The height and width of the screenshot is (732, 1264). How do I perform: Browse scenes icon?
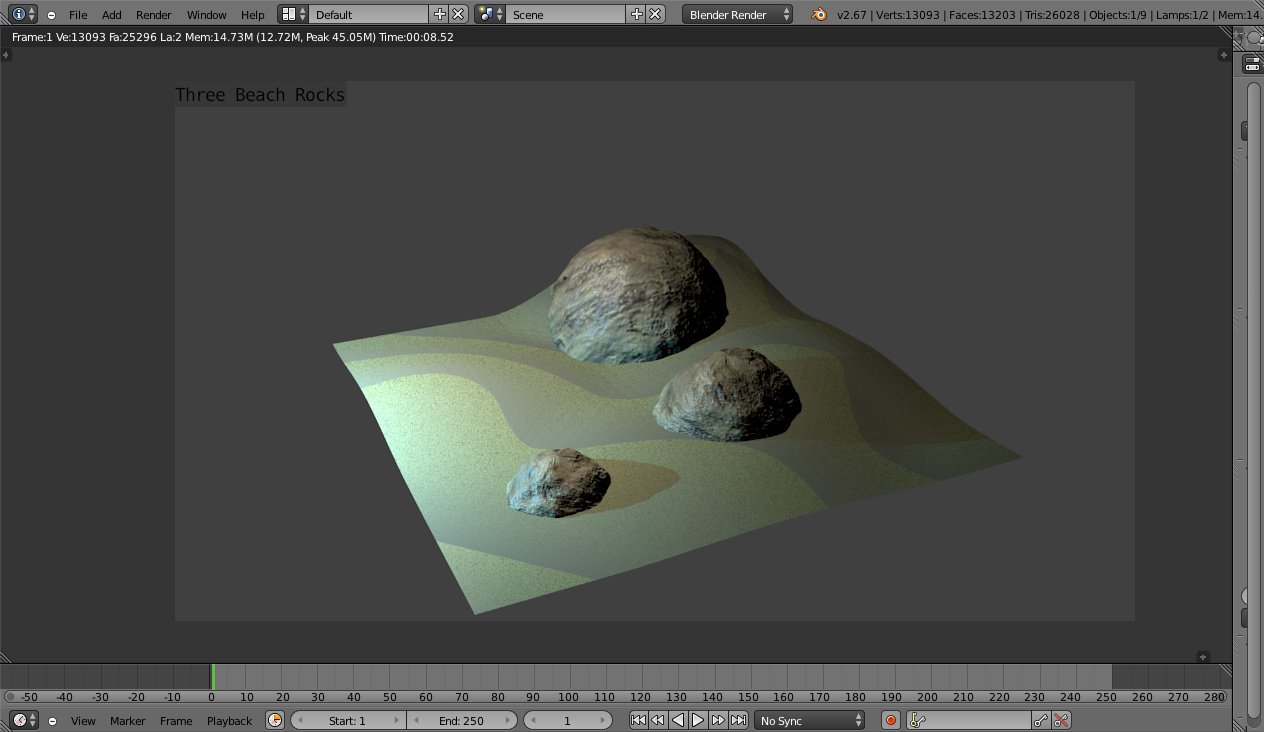coord(490,14)
